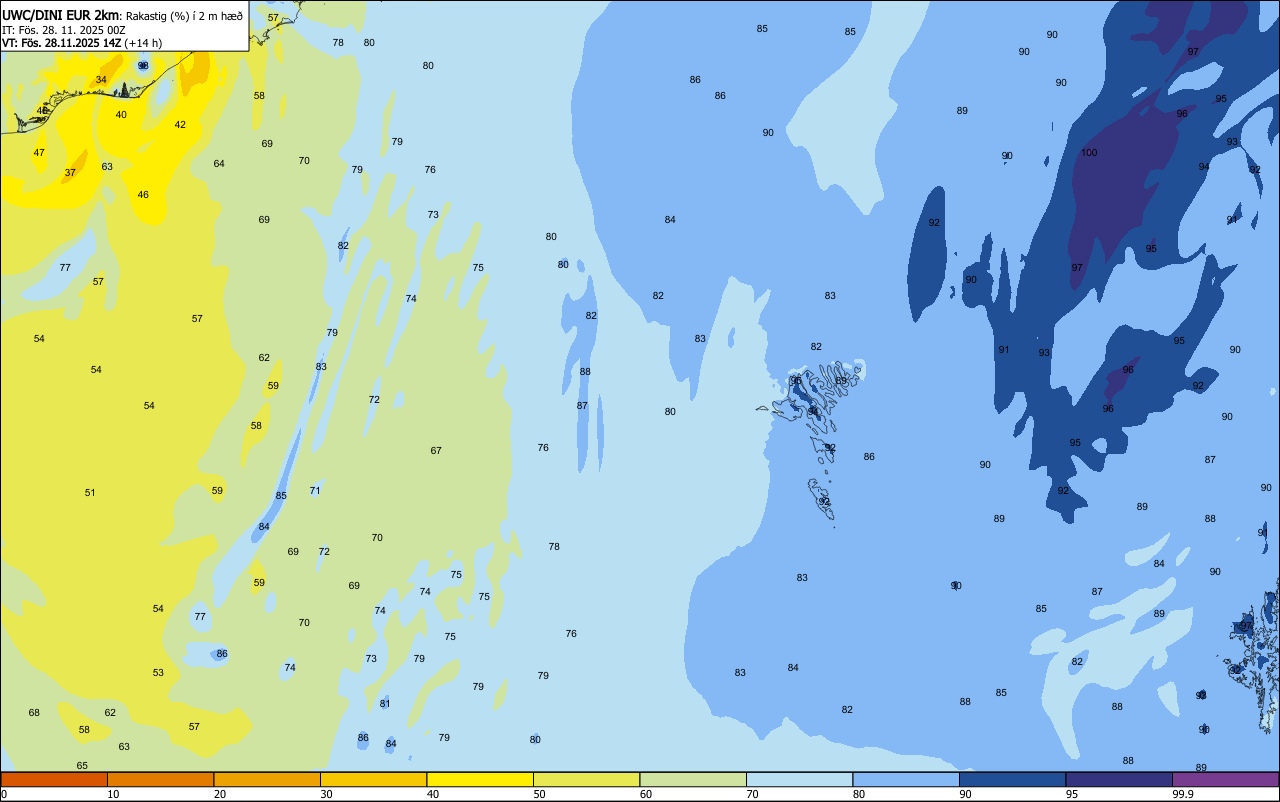
Task: Click the '60' legend tick label
Action: 646,794
